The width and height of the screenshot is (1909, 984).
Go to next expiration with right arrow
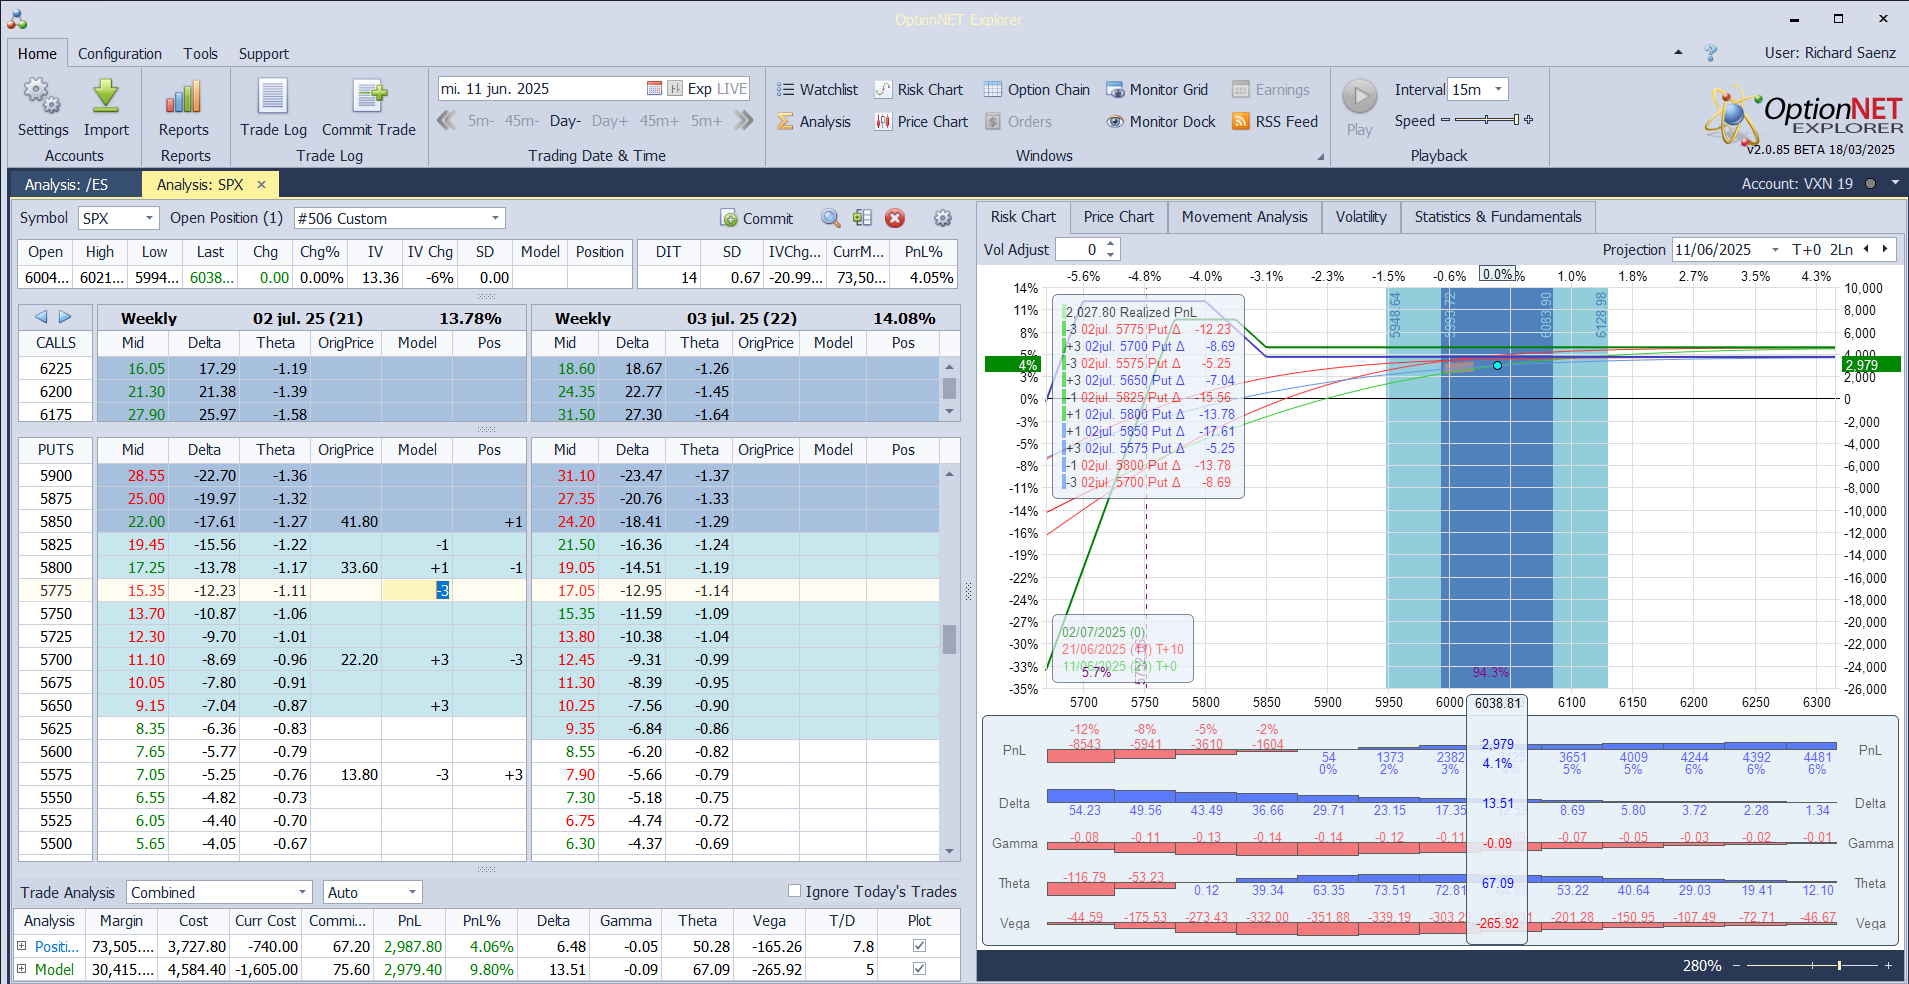click(65, 317)
